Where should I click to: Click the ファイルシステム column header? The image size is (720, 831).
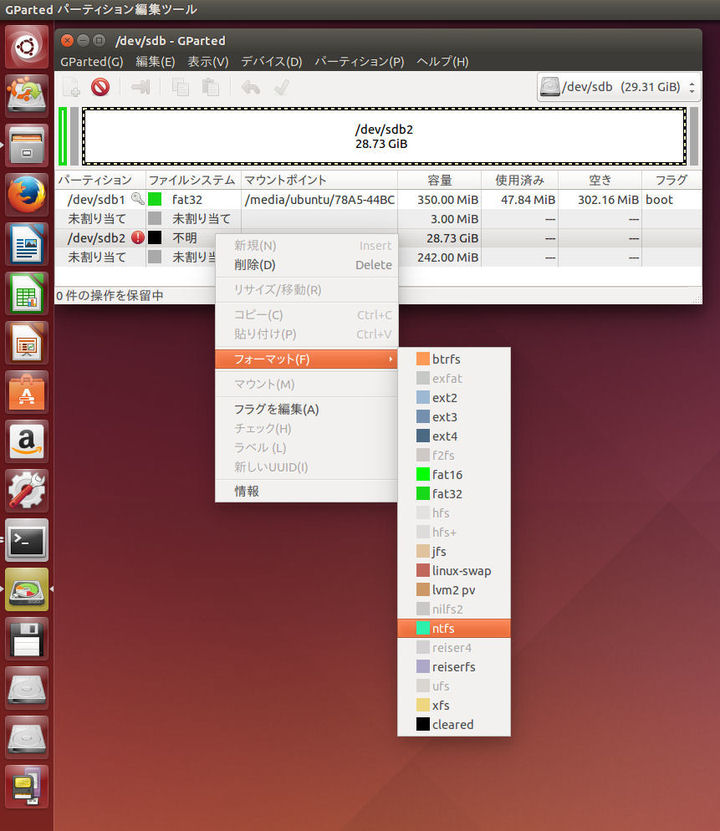(193, 180)
